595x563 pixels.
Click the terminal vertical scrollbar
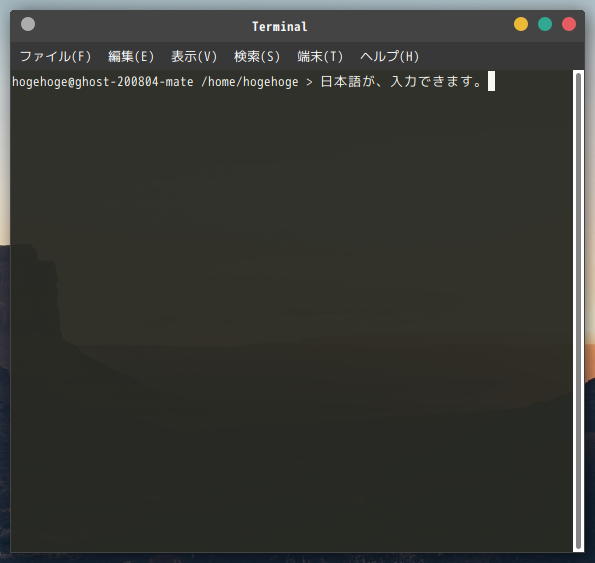[x=578, y=311]
